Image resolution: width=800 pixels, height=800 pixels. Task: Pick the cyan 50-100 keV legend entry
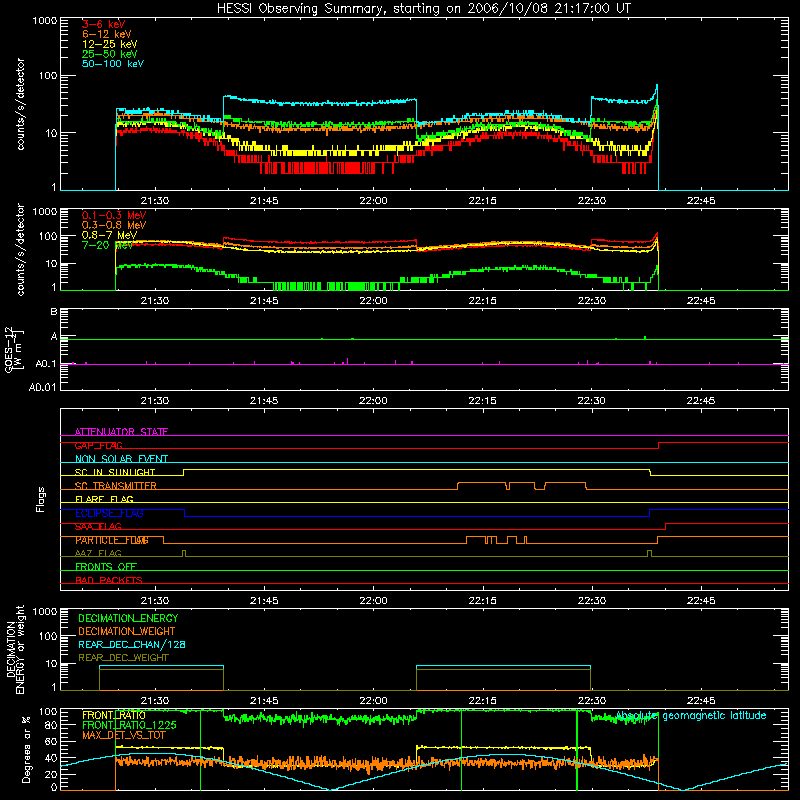coord(113,64)
